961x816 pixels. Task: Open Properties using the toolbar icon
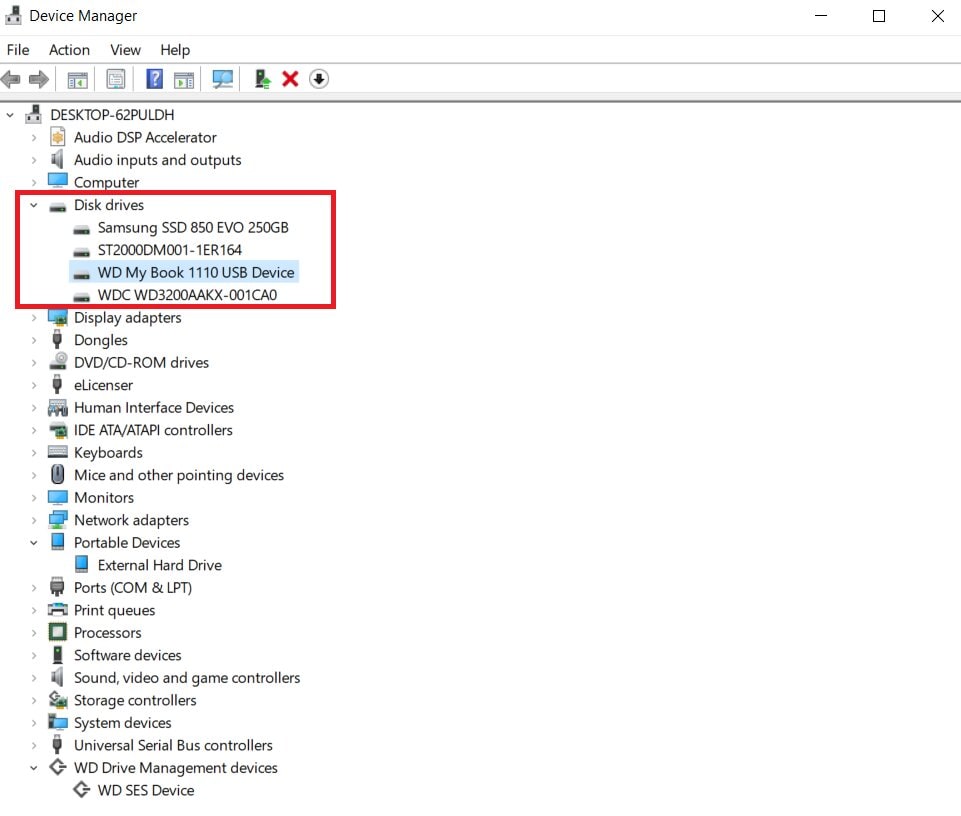click(x=116, y=79)
